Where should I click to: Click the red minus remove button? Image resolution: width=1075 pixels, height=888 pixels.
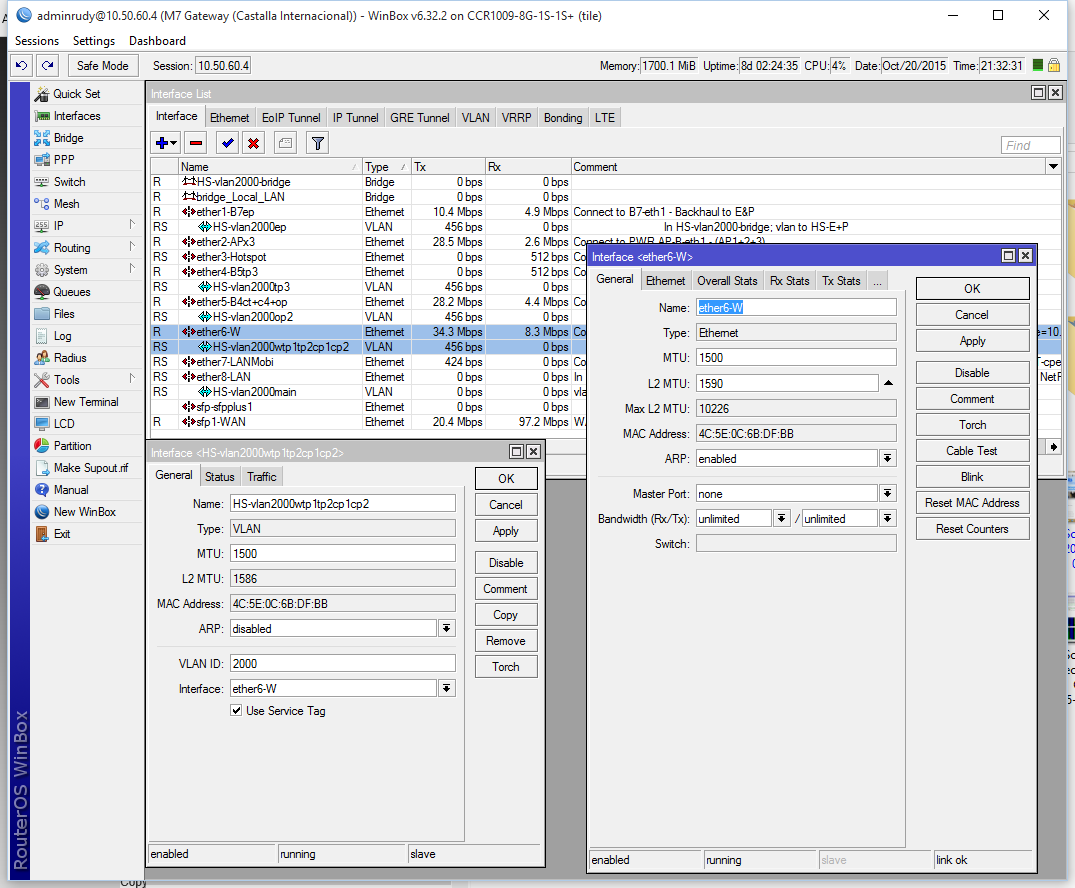pos(196,143)
